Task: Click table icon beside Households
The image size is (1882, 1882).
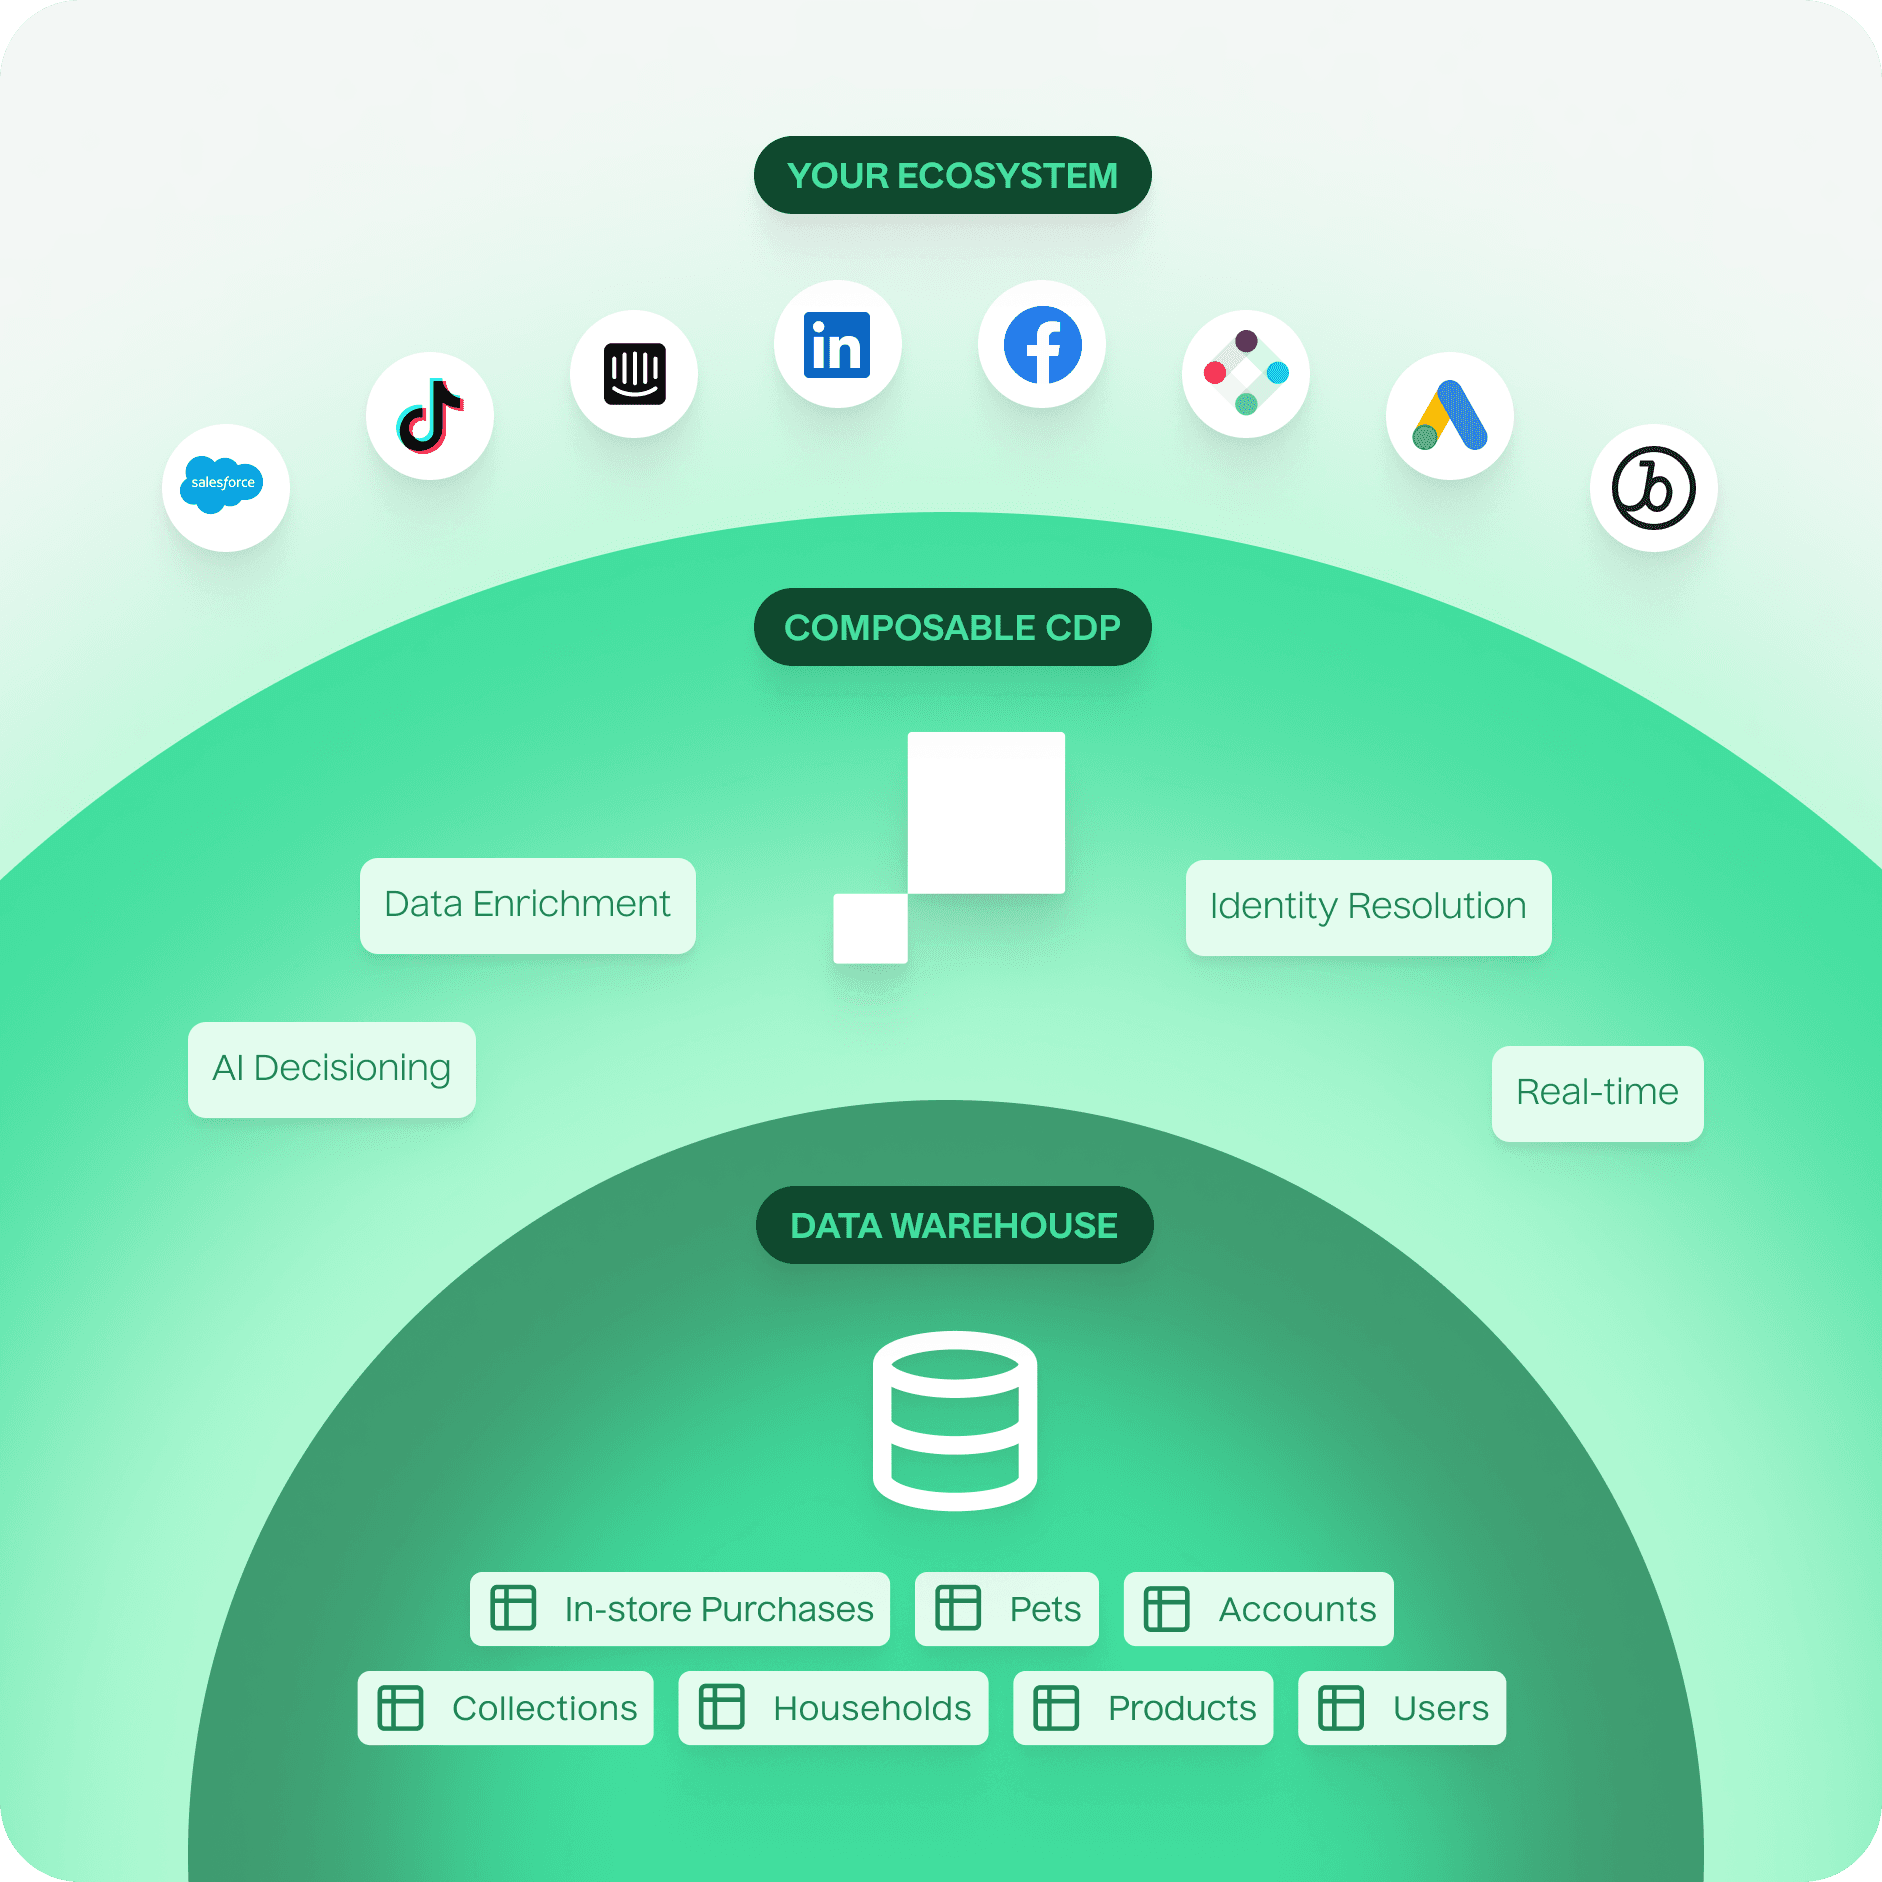Action: (x=721, y=1707)
